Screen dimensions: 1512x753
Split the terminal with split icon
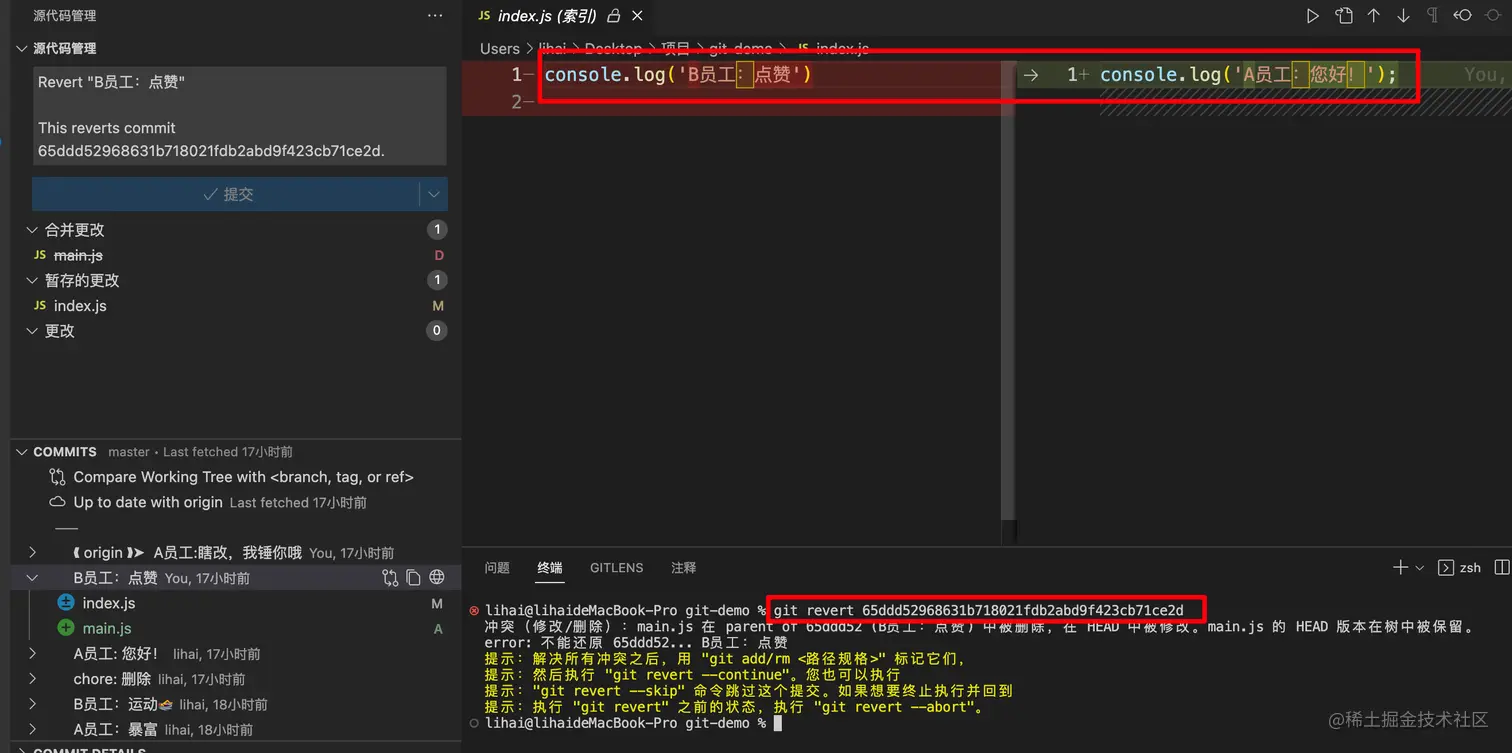click(x=1501, y=567)
